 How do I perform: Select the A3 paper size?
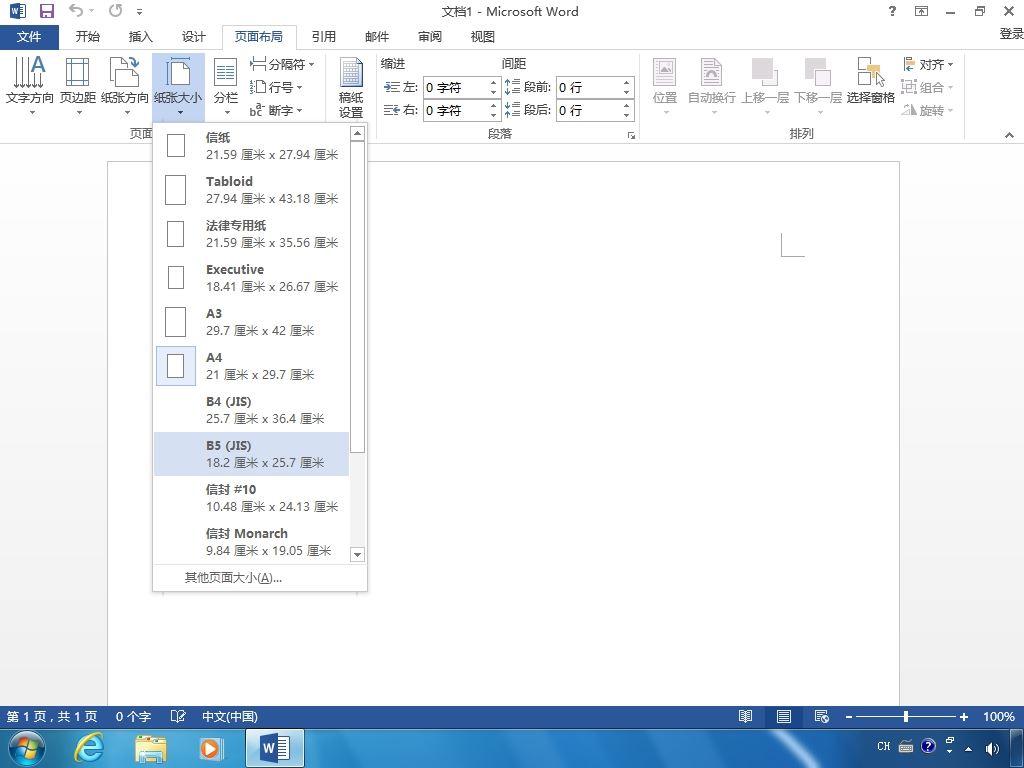point(251,322)
